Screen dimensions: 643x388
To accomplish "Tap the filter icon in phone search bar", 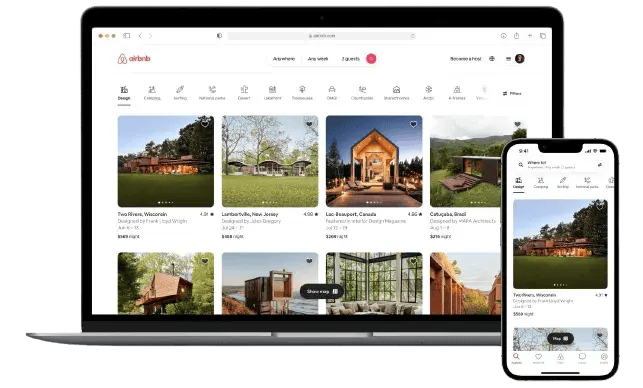I will (x=600, y=164).
